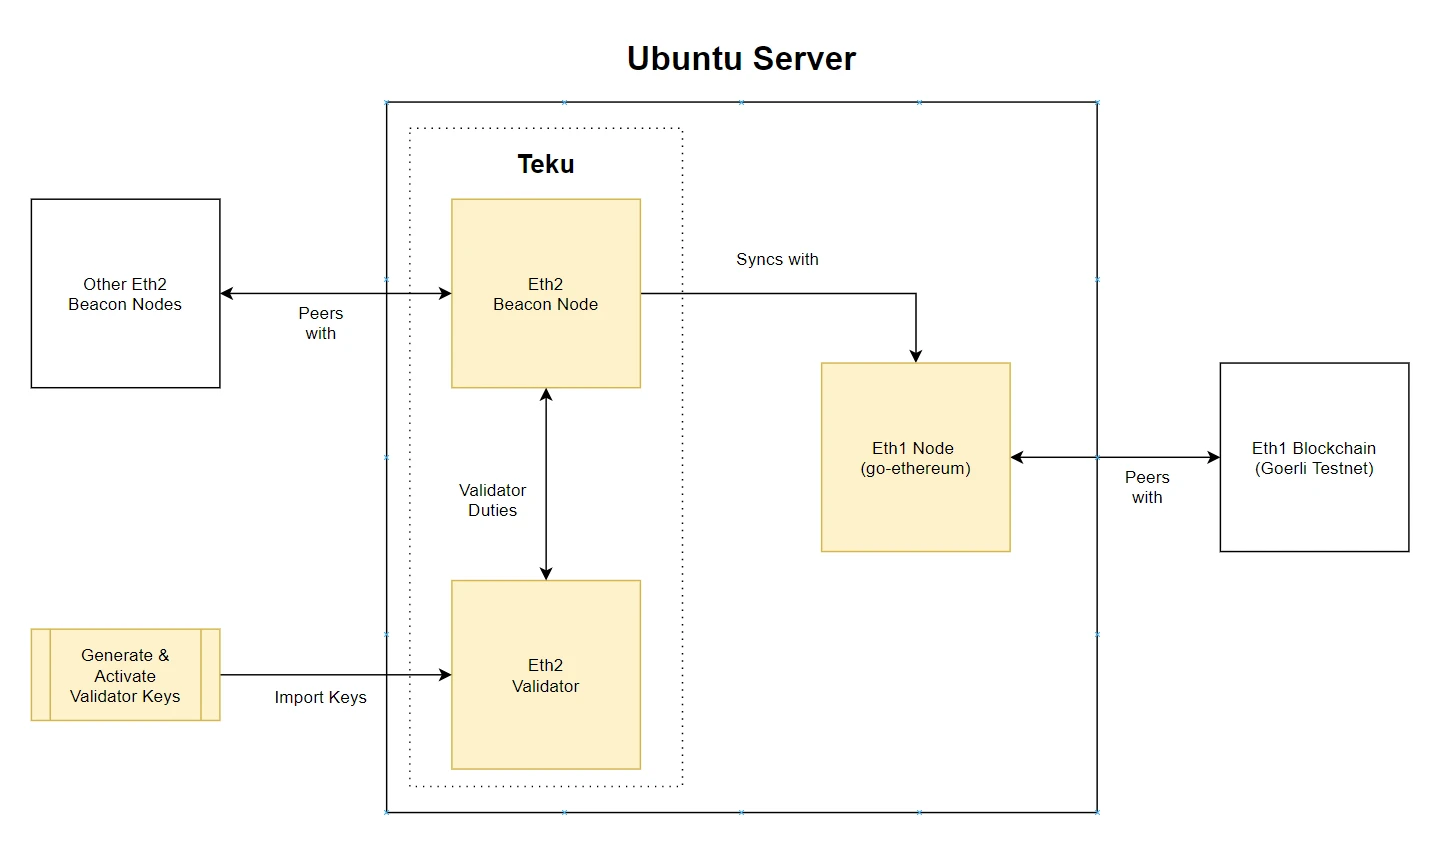
Task: Click the Syncs with label
Action: (x=777, y=259)
